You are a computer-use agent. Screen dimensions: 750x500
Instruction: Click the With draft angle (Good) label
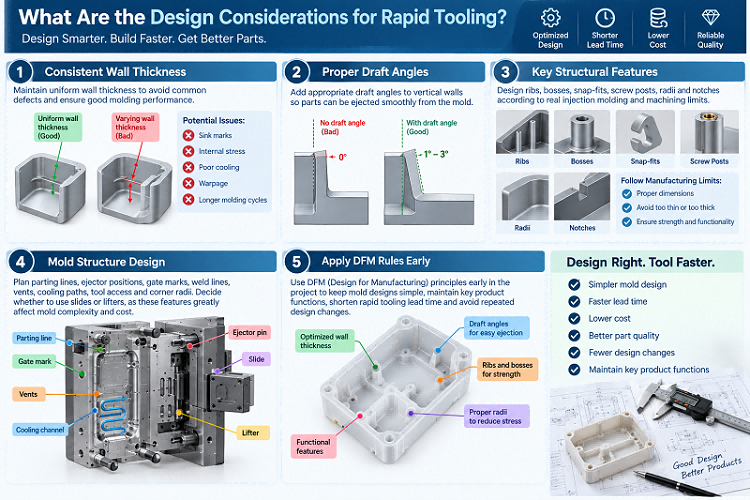pos(431,127)
